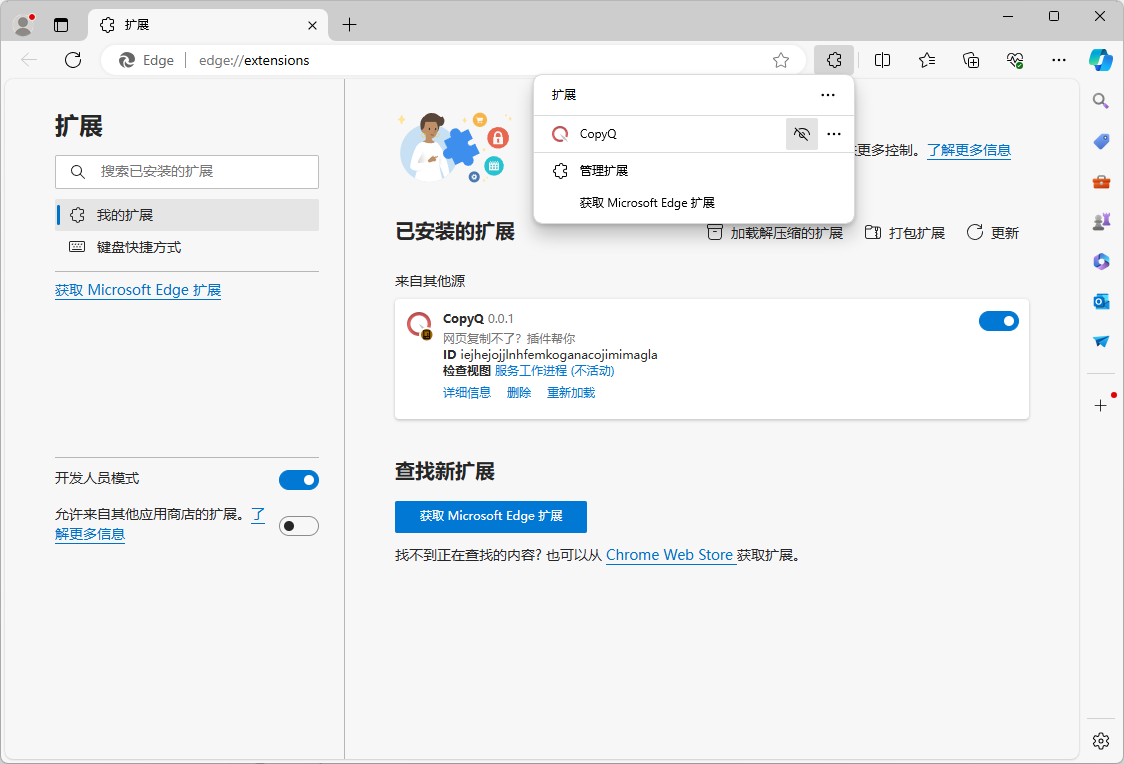Toggle 开发人员模式 switch
The width and height of the screenshot is (1124, 764).
pyautogui.click(x=299, y=479)
